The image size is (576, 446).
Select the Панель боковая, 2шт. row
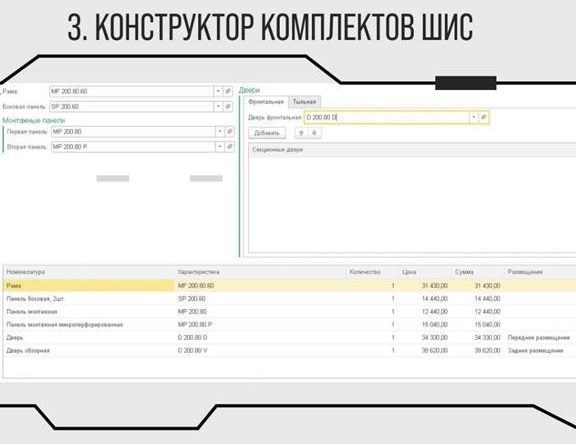coord(290,299)
